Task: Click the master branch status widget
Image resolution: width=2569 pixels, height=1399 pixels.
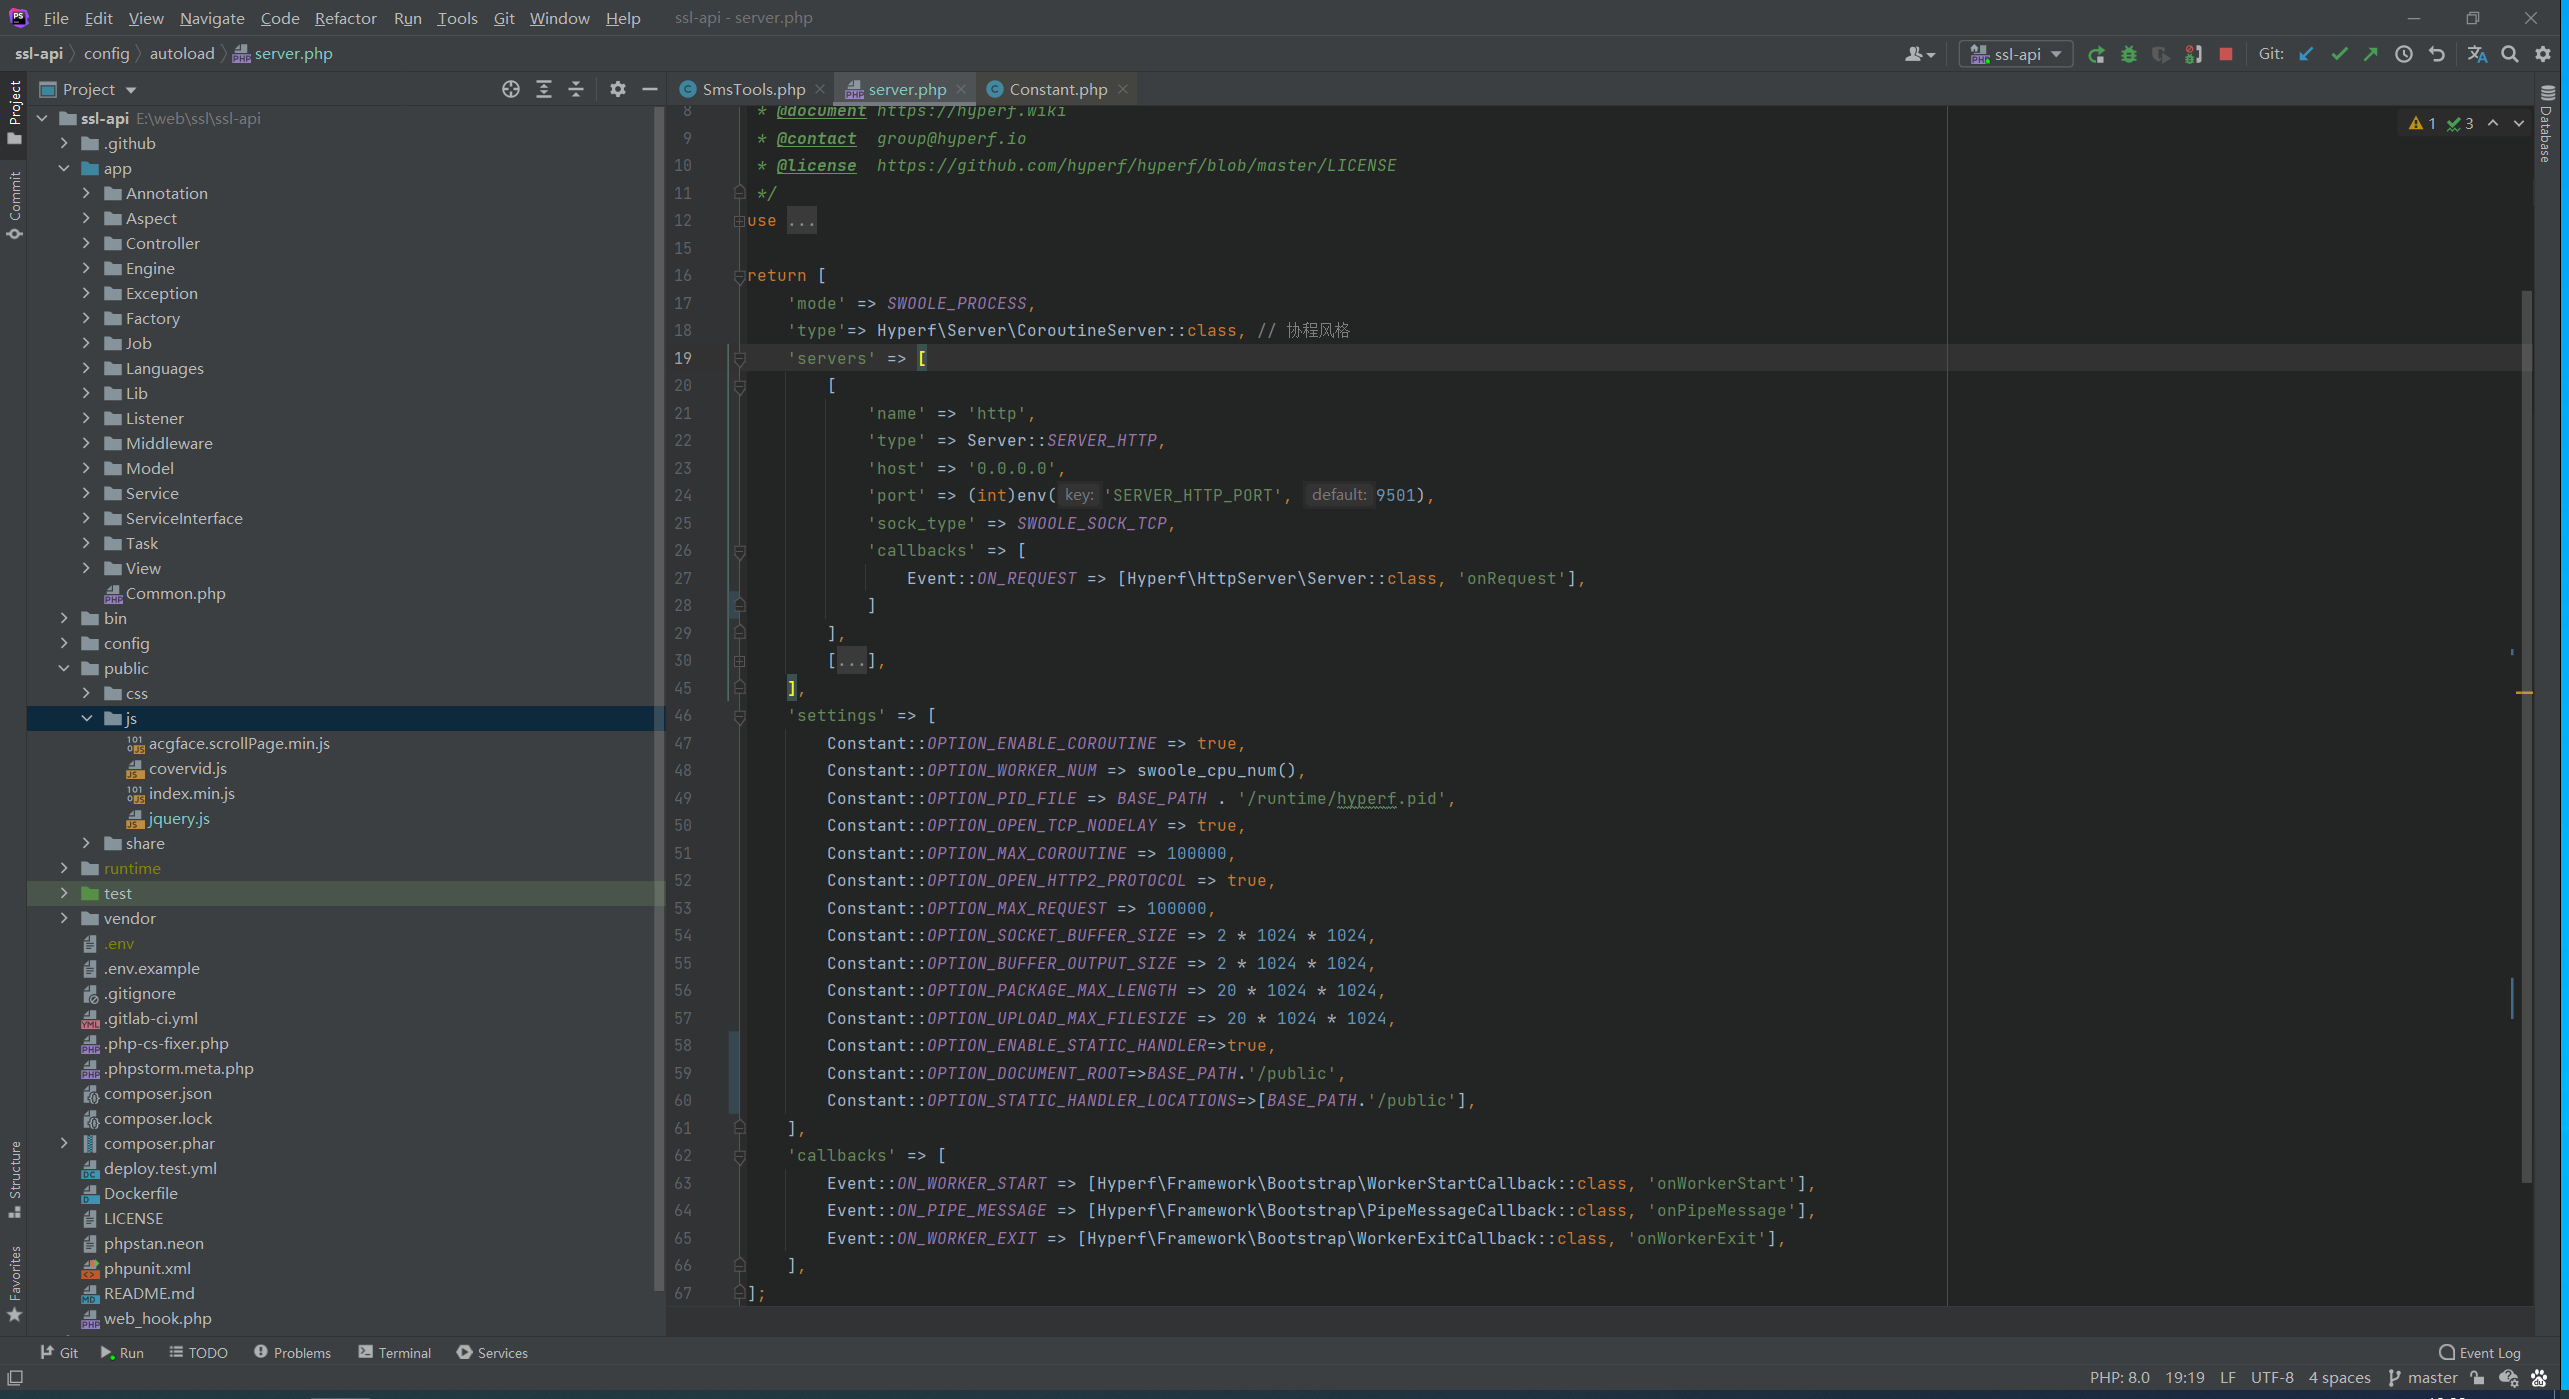Action: [x=2423, y=1377]
